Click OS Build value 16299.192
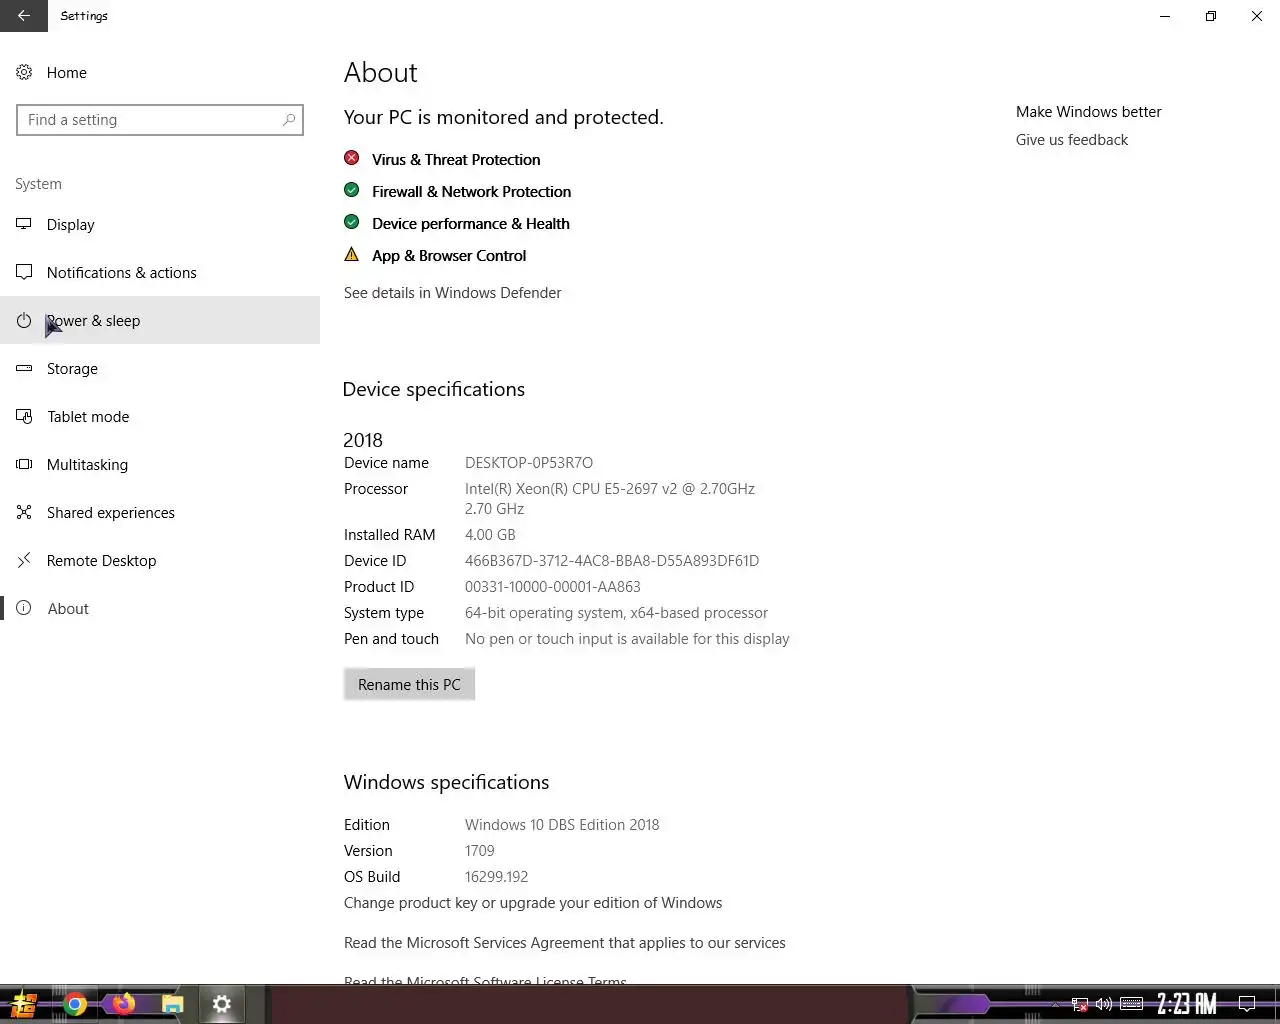 pyautogui.click(x=496, y=877)
